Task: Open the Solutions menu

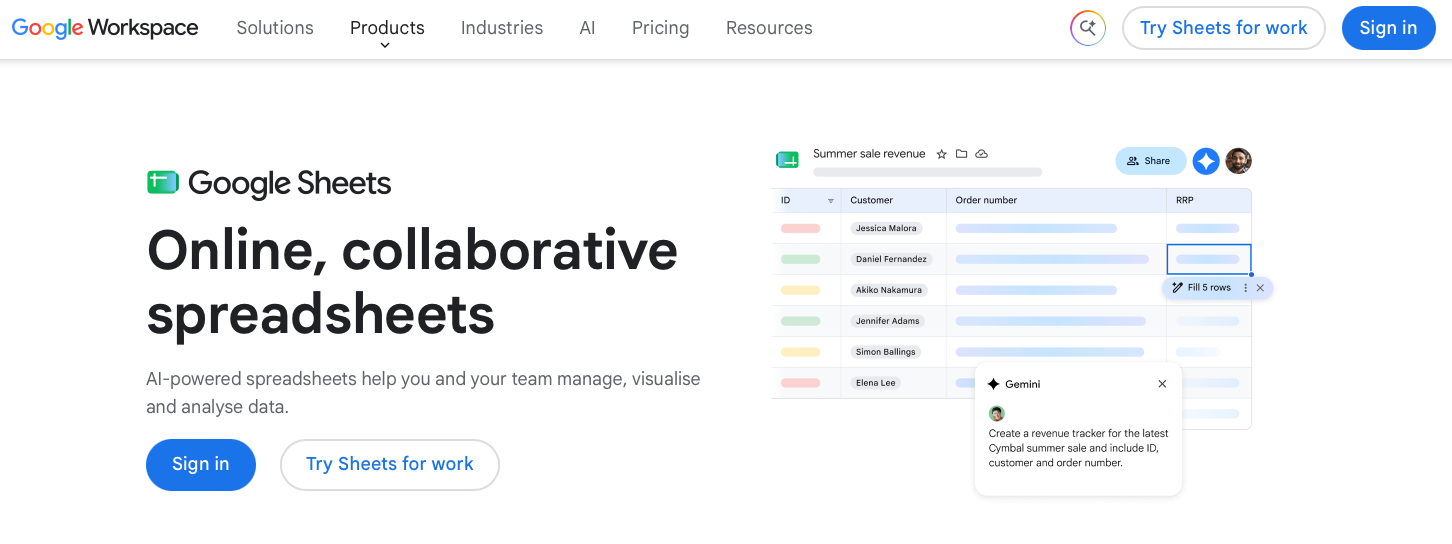Action: click(275, 28)
